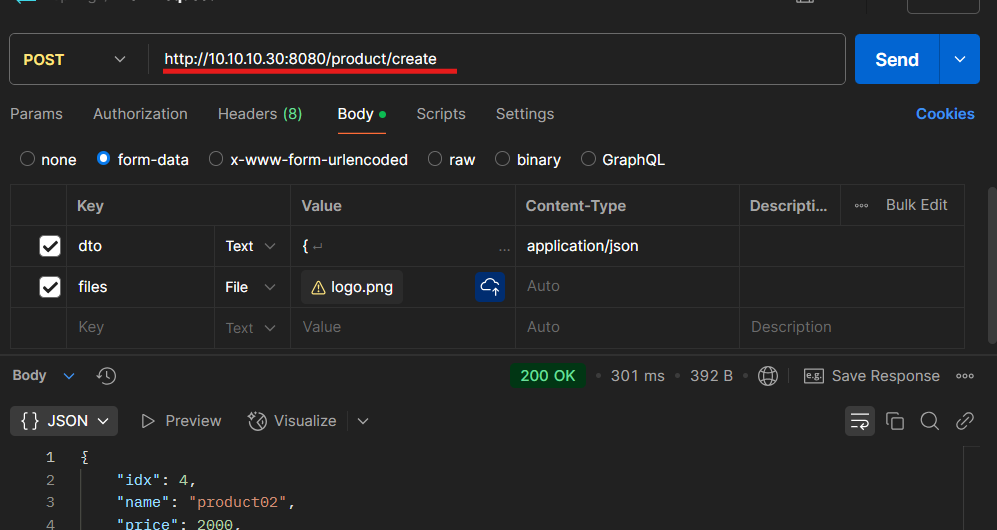997x530 pixels.
Task: Click Save Response button
Action: tap(872, 376)
